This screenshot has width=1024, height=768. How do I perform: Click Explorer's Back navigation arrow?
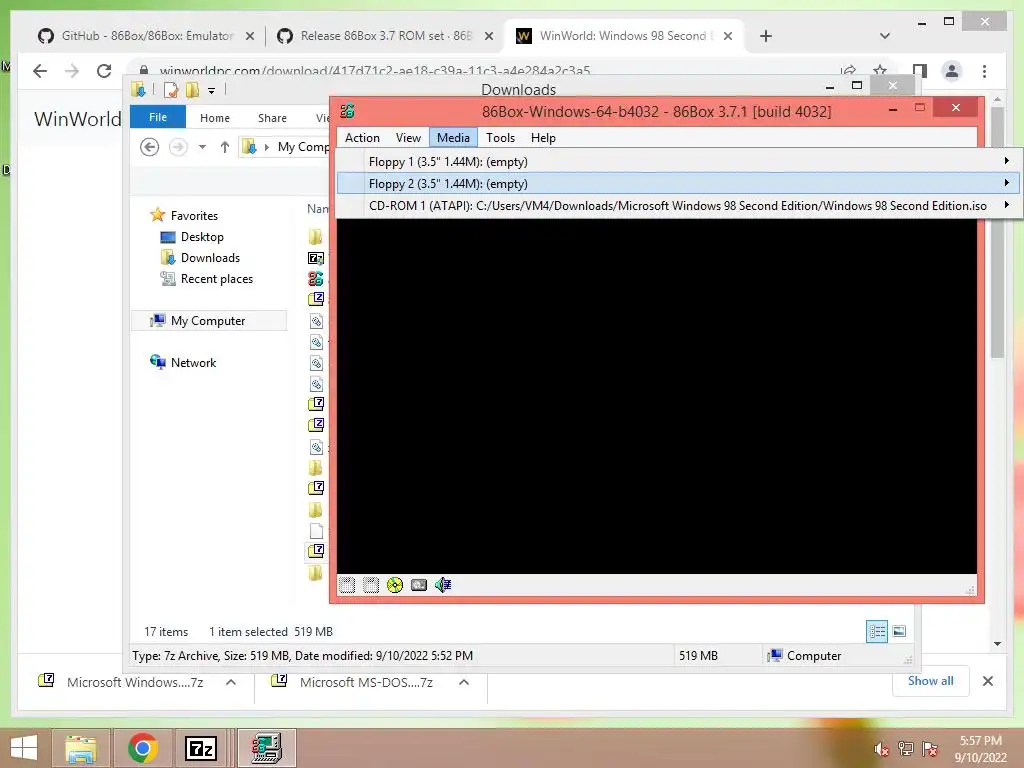point(150,147)
